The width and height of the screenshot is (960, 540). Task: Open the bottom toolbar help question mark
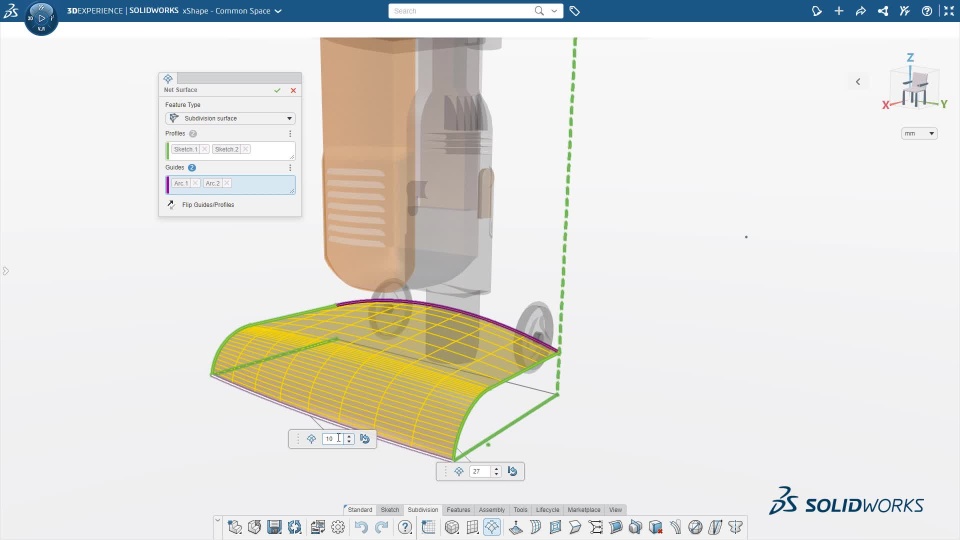tap(405, 527)
